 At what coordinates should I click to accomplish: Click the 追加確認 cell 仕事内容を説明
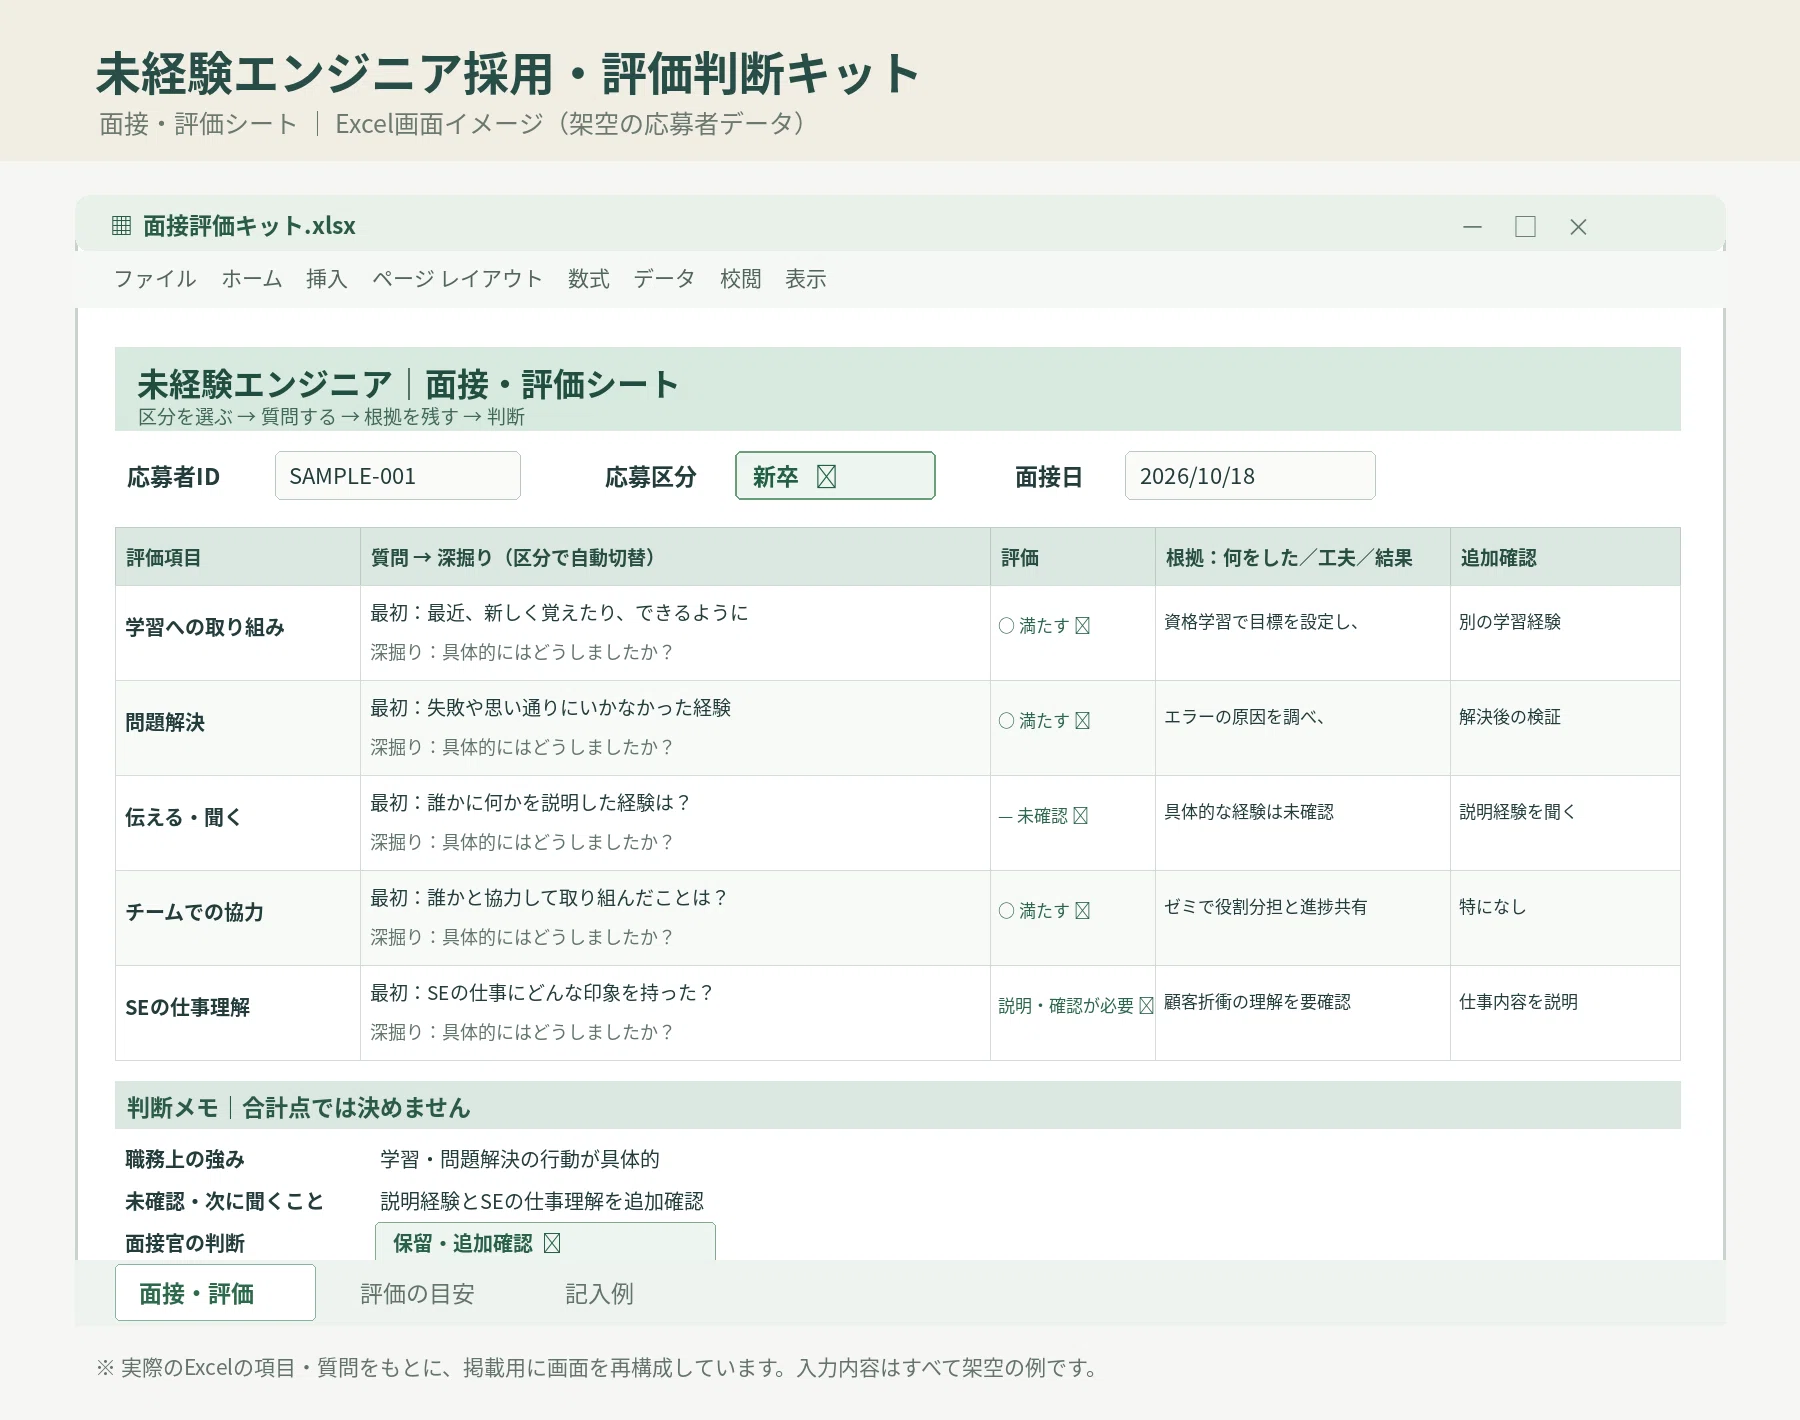point(1565,1013)
